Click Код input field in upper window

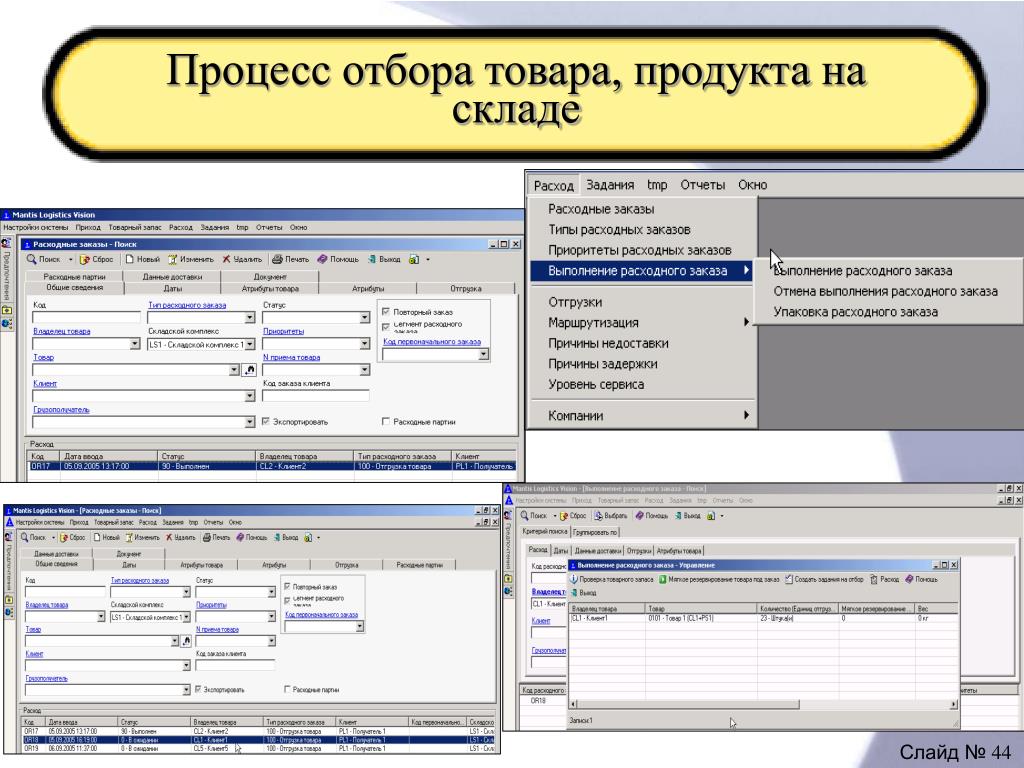(x=86, y=317)
